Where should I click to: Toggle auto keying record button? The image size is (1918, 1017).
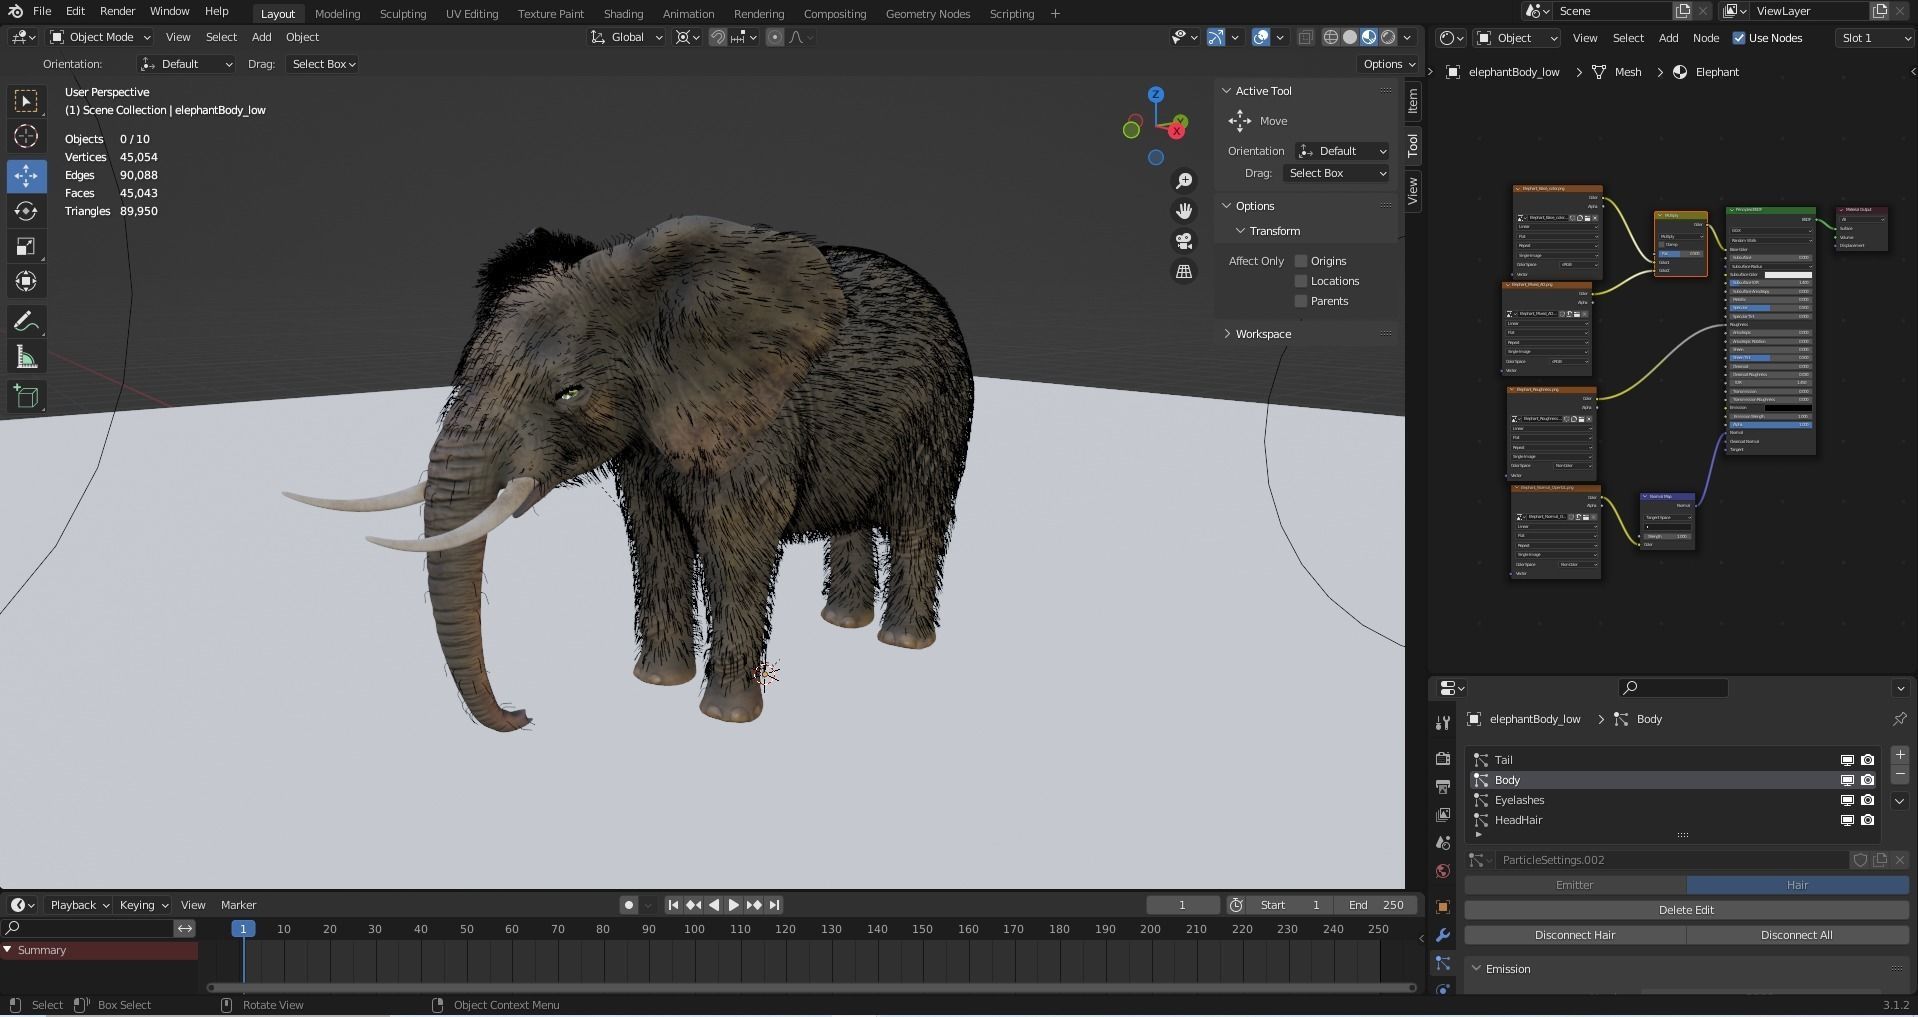pyautogui.click(x=628, y=905)
